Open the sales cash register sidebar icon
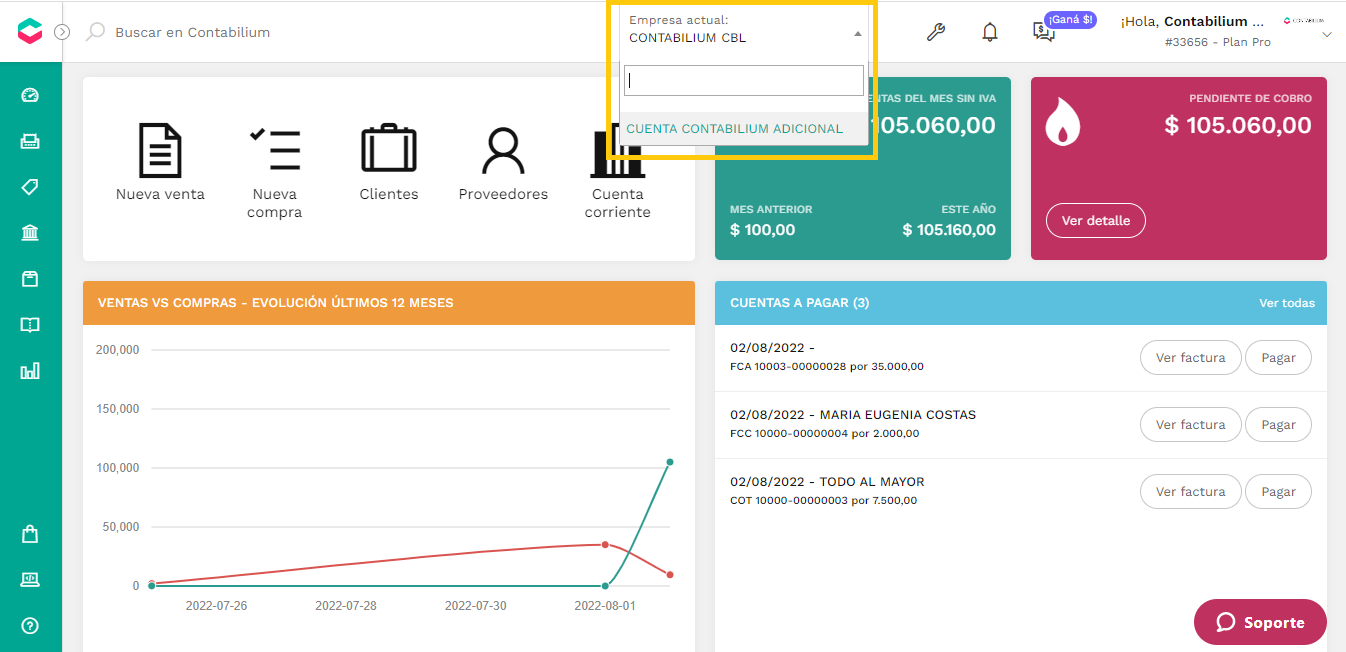 coord(30,141)
